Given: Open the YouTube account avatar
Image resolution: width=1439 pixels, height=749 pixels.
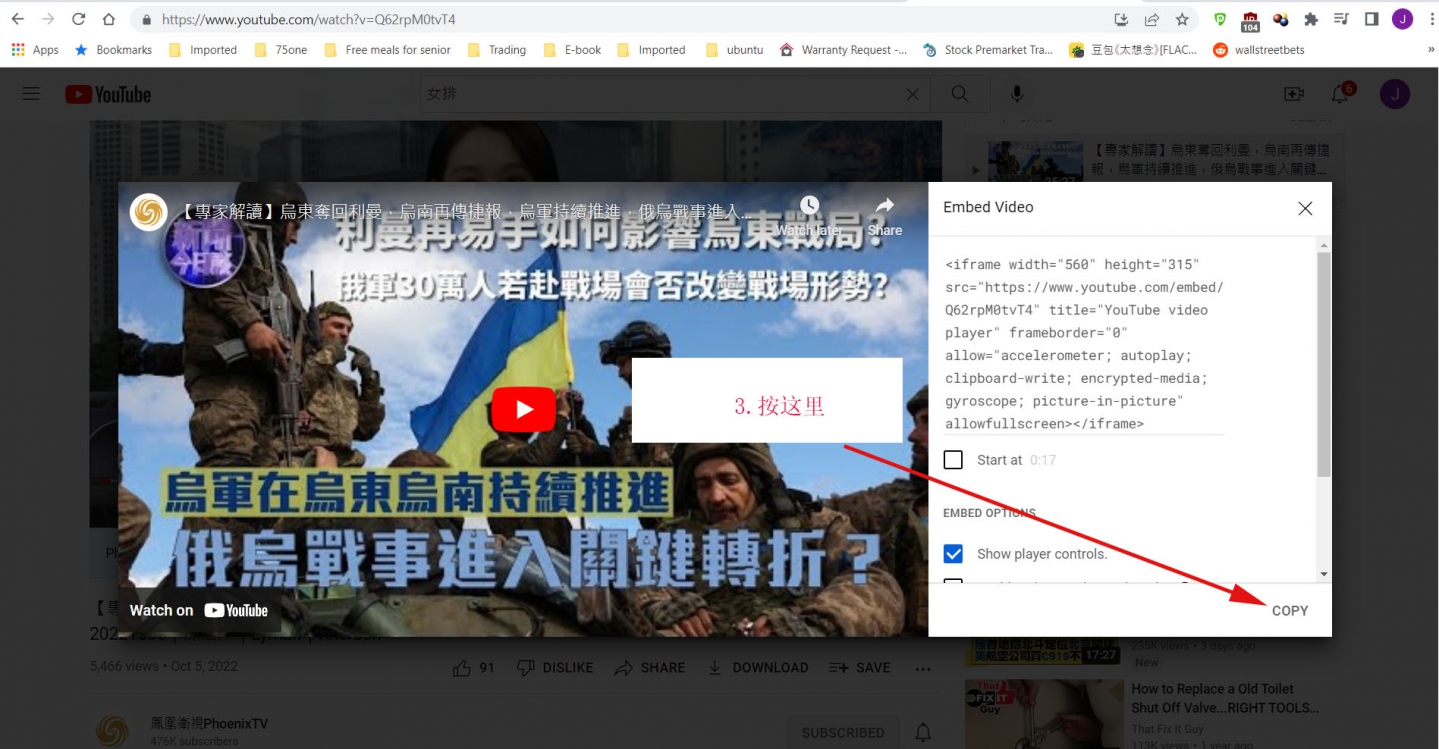Looking at the screenshot, I should [1395, 94].
